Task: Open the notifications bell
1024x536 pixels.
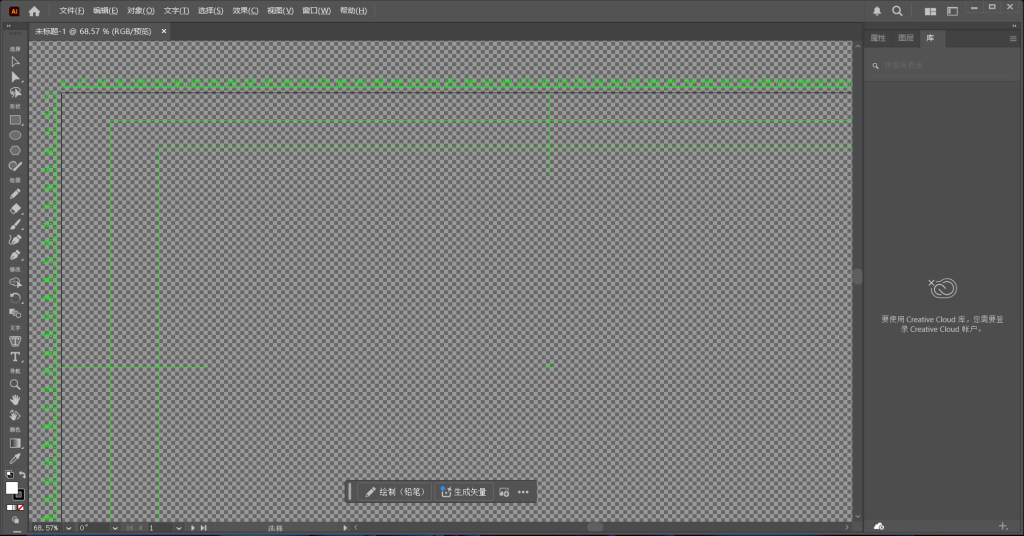Action: pyautogui.click(x=877, y=11)
